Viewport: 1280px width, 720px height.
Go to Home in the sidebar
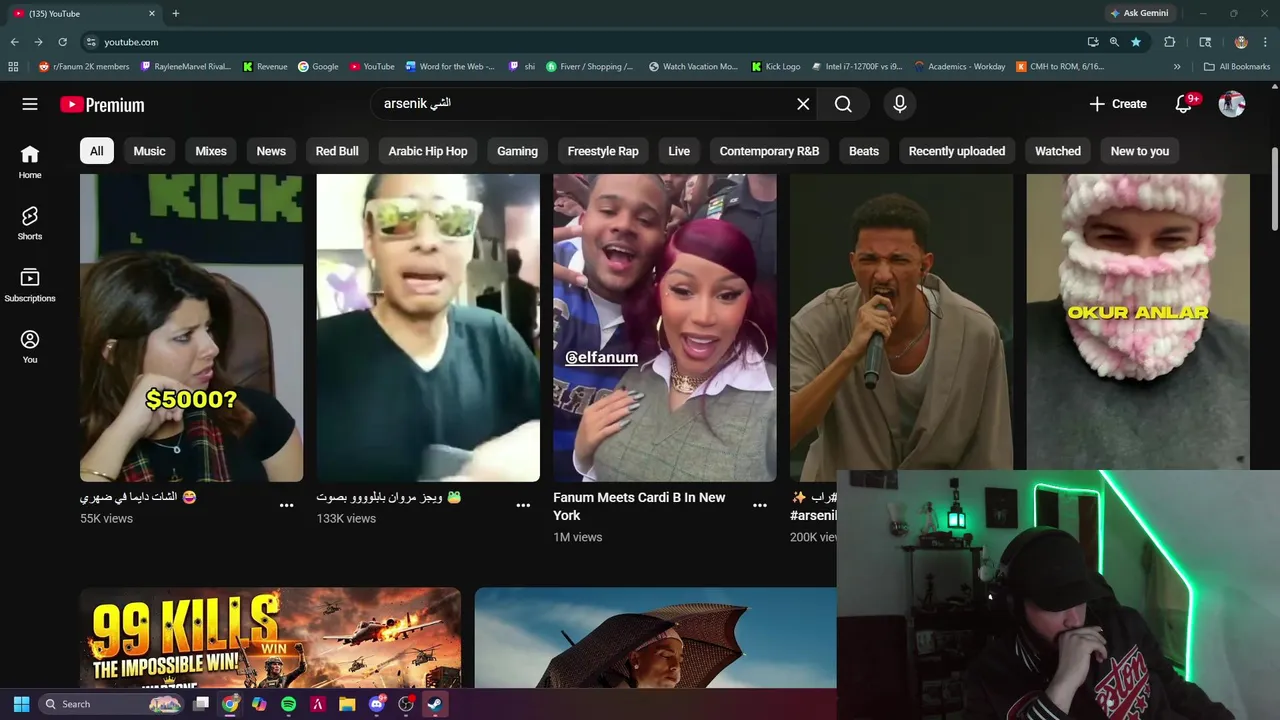coord(30,162)
